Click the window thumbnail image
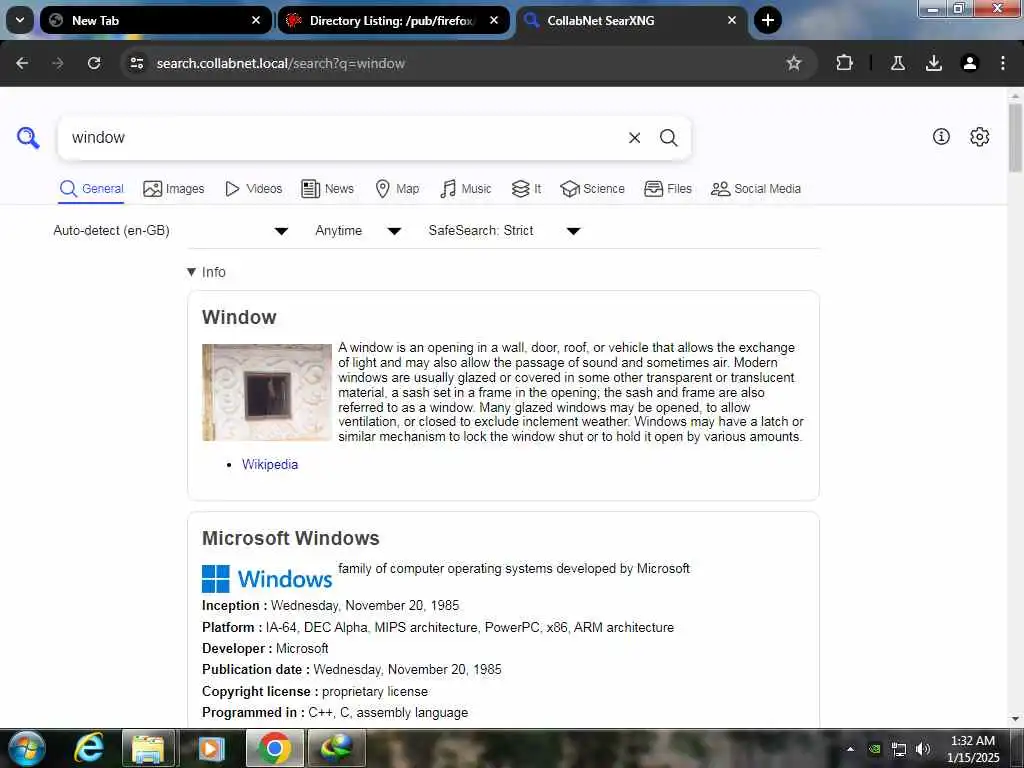This screenshot has width=1024, height=768. 266,392
